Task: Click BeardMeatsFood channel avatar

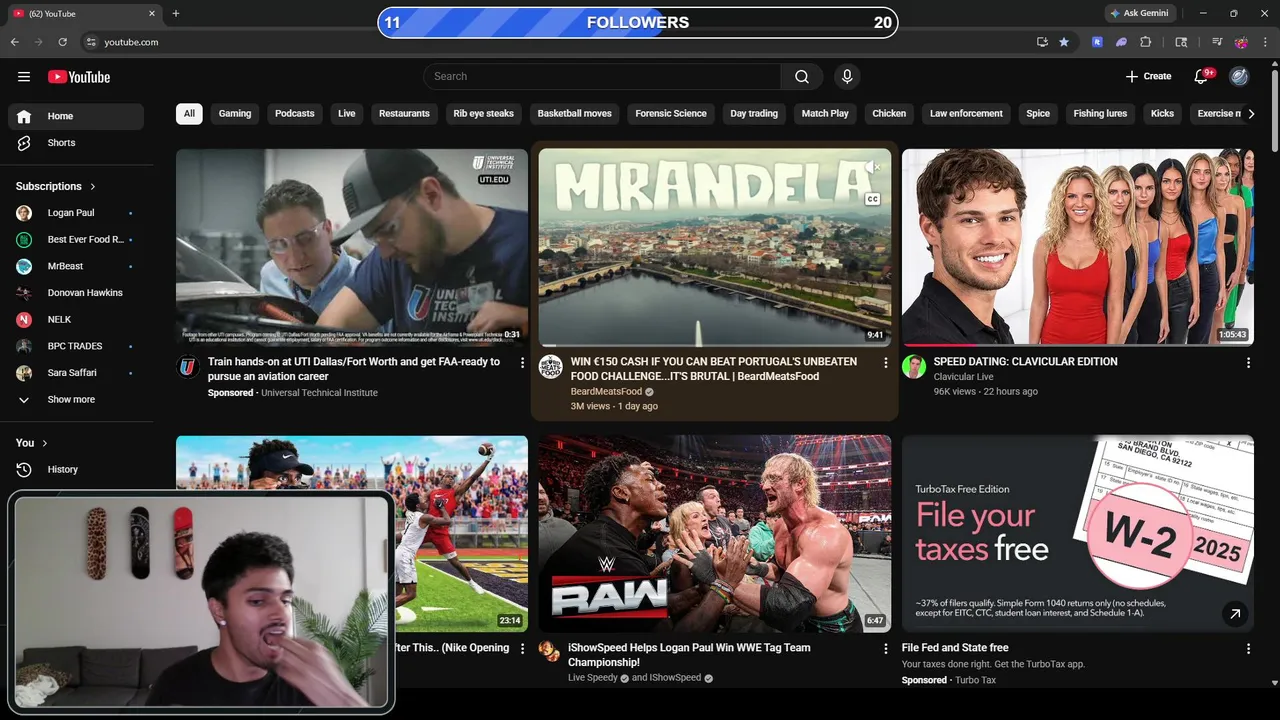Action: click(x=551, y=366)
